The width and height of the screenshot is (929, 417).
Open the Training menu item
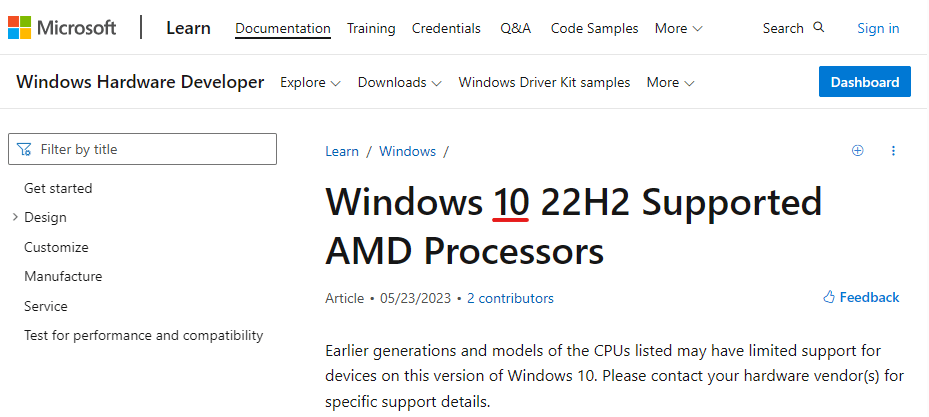click(x=371, y=28)
